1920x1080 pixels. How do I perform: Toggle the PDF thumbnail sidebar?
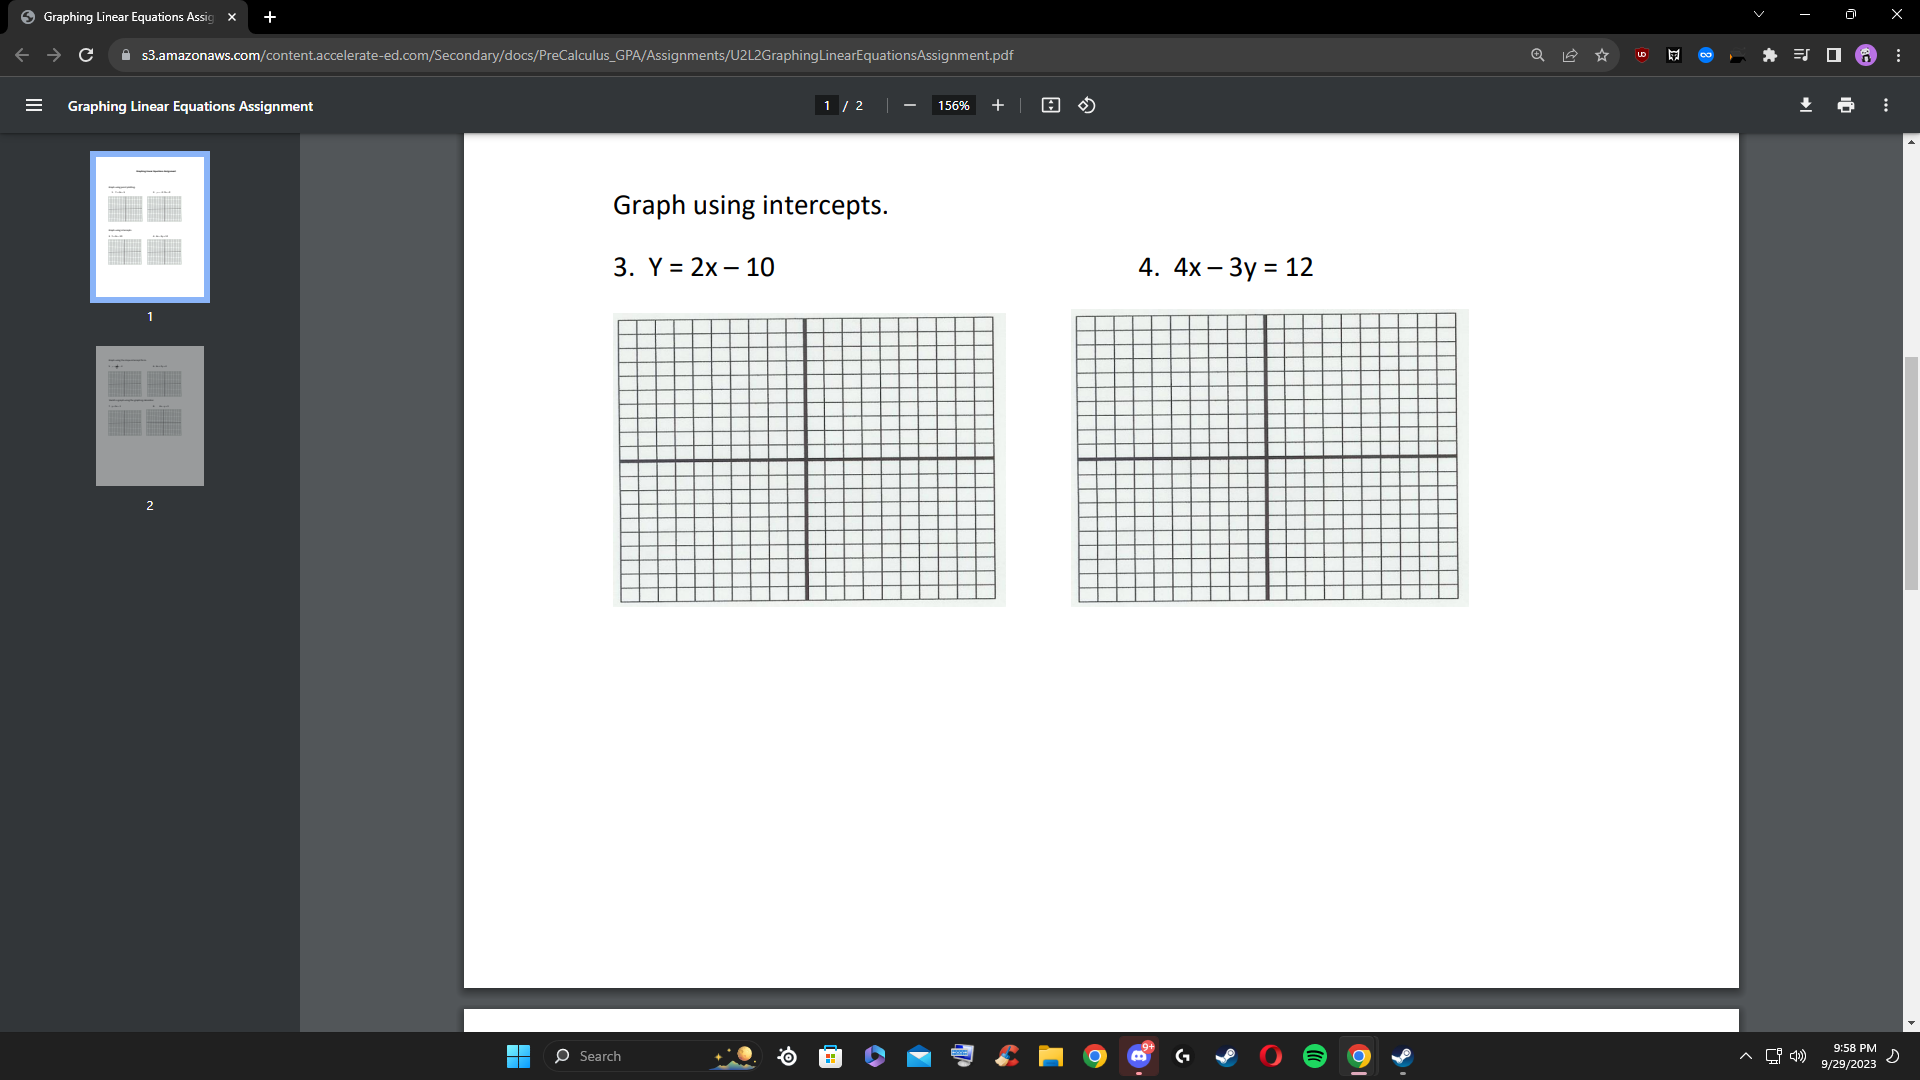[x=34, y=105]
